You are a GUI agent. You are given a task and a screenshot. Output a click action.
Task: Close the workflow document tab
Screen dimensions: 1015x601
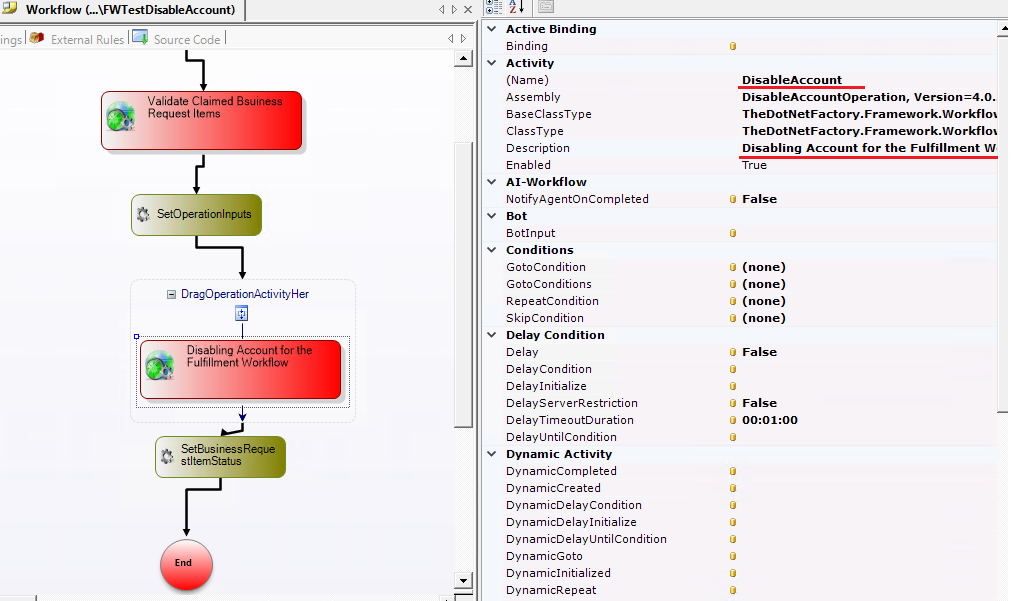click(x=468, y=10)
